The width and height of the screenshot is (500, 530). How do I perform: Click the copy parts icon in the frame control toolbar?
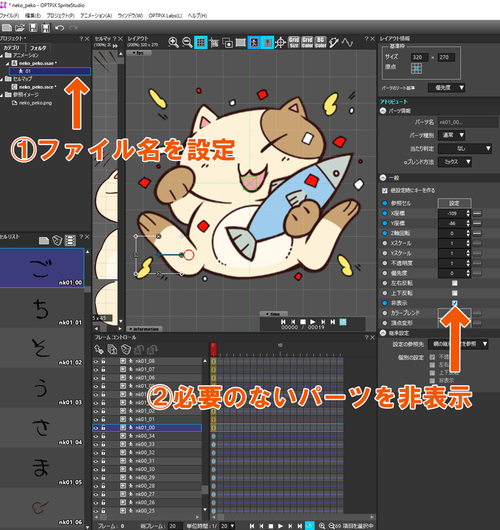pos(112,349)
